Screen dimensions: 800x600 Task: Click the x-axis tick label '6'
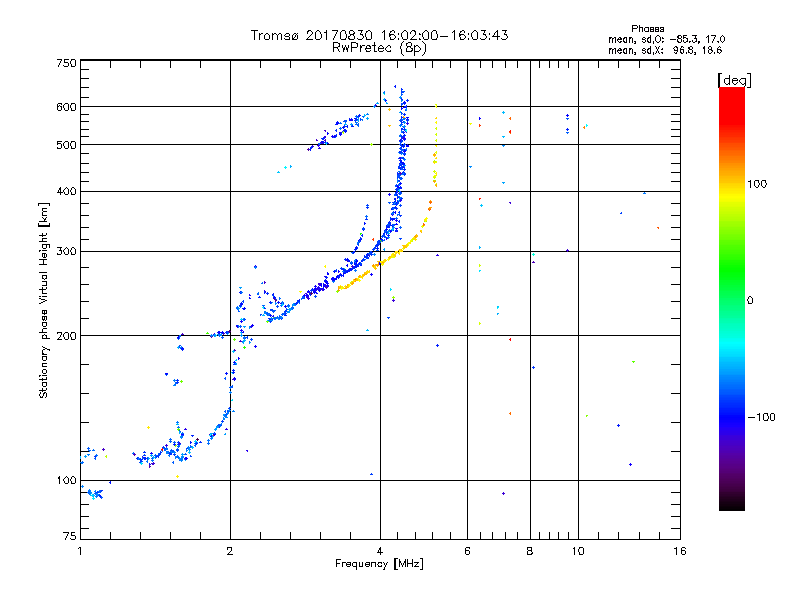pos(467,551)
